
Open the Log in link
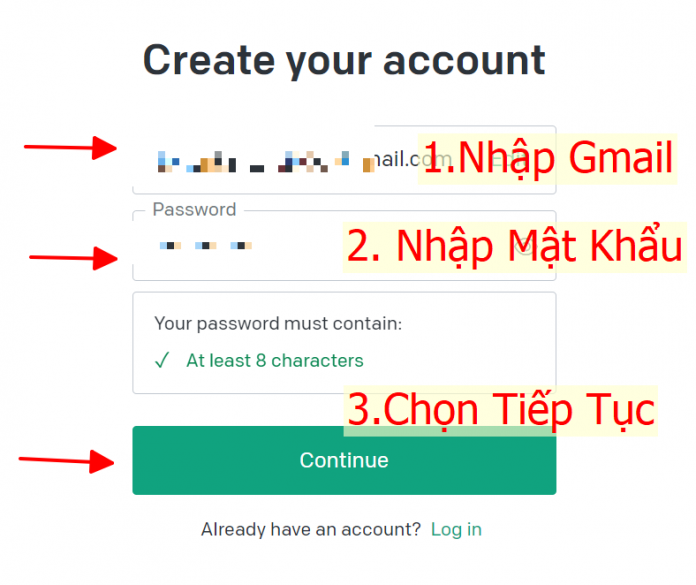pos(456,530)
